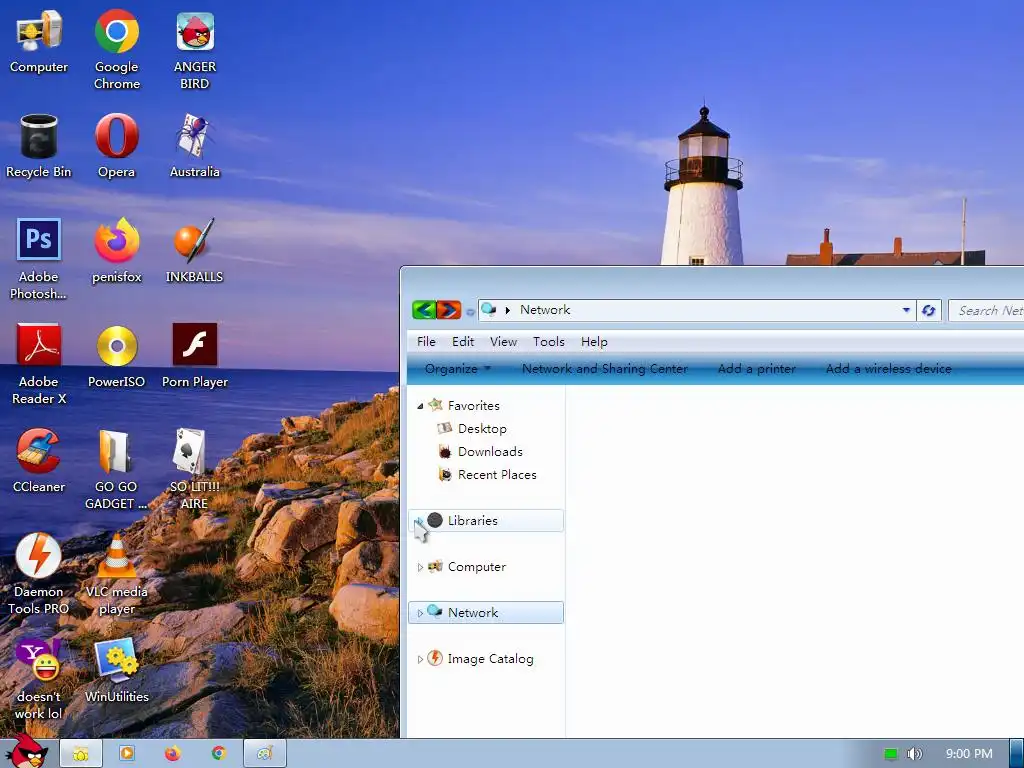This screenshot has width=1024, height=768.
Task: Click the Chrome icon in the taskbar
Action: [x=218, y=754]
